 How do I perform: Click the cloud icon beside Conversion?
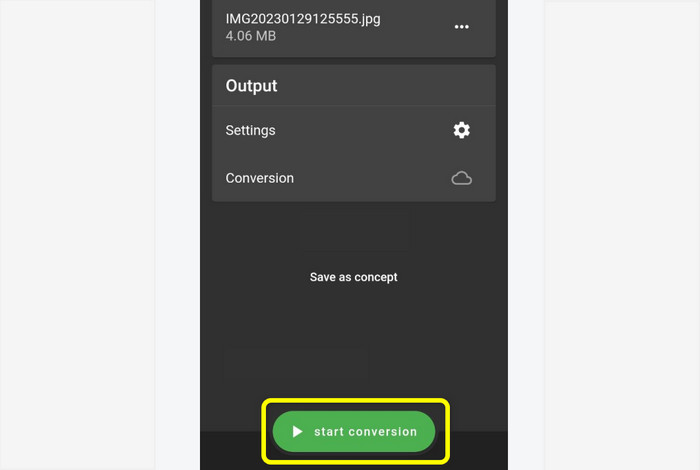click(462, 178)
